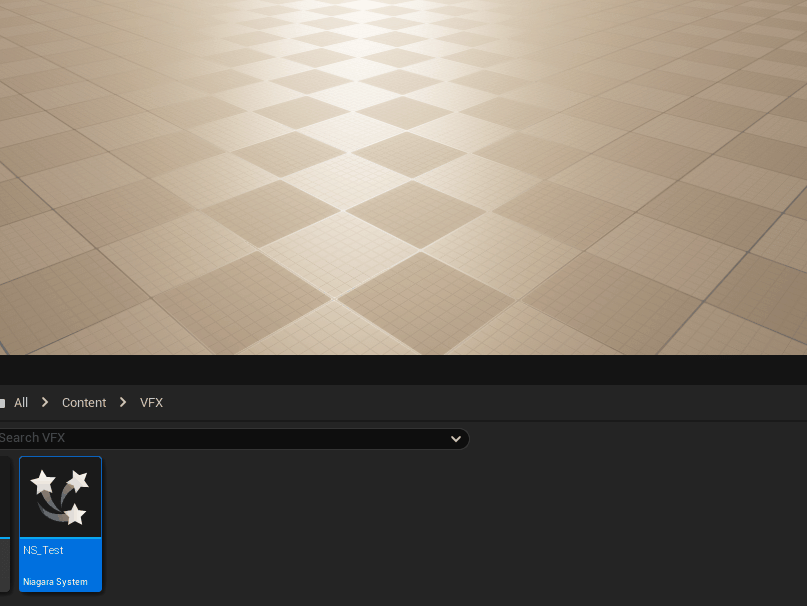The image size is (807, 606).
Task: Open the search history dropdown arrow
Action: click(455, 439)
